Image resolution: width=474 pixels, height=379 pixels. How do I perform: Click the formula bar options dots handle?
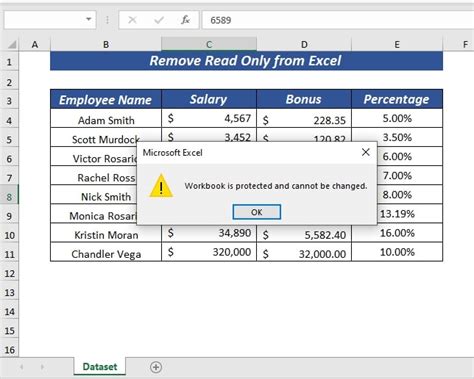click(x=107, y=20)
